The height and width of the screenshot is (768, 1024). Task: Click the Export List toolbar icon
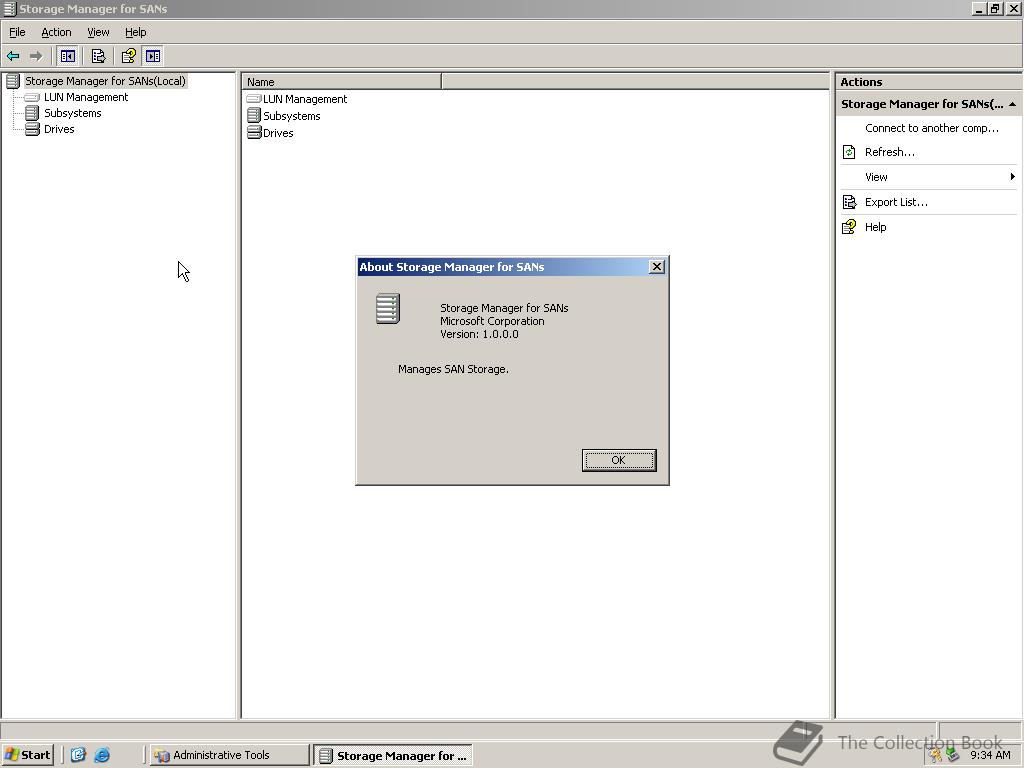98,56
